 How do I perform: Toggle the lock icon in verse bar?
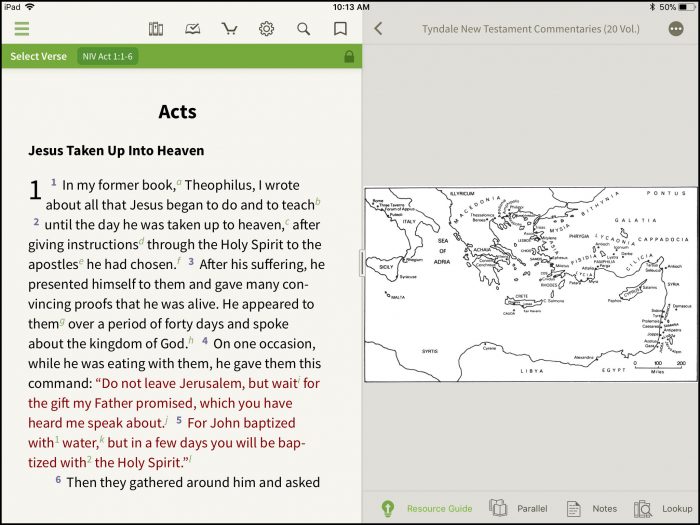(x=349, y=56)
